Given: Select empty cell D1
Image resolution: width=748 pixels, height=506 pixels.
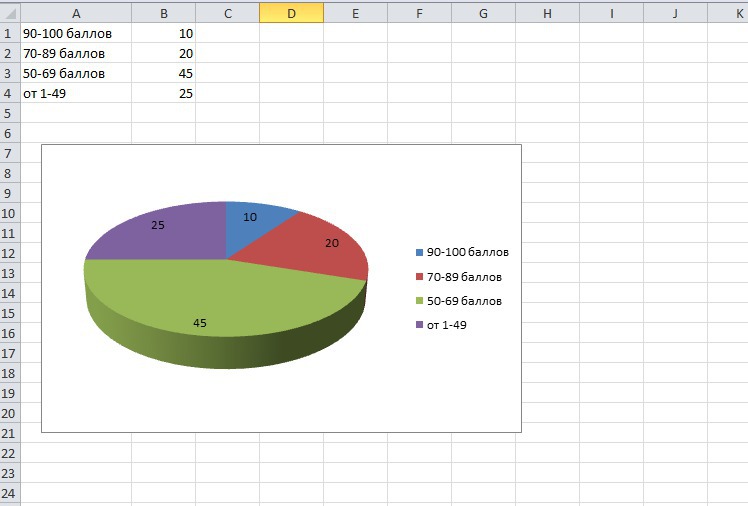Looking at the screenshot, I should pyautogui.click(x=291, y=33).
